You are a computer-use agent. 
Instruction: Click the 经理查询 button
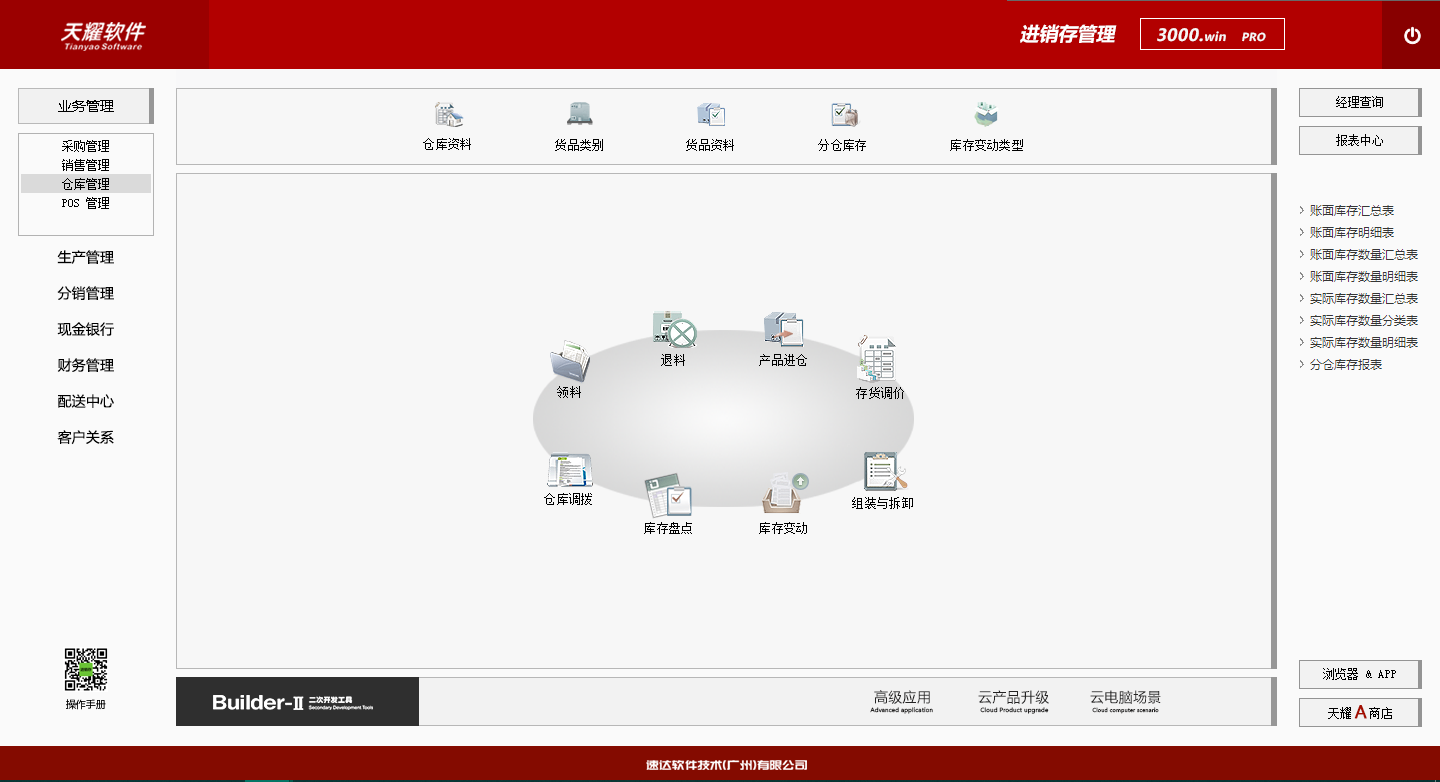(x=1359, y=102)
